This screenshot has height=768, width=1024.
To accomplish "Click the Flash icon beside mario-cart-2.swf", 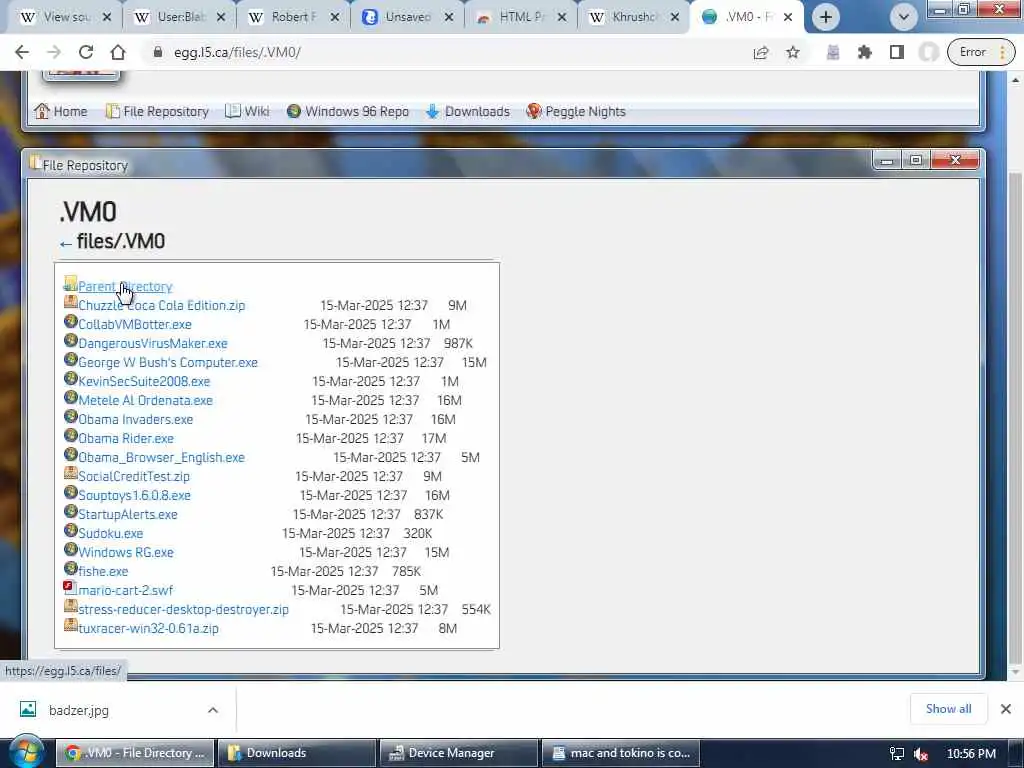I will (71, 587).
